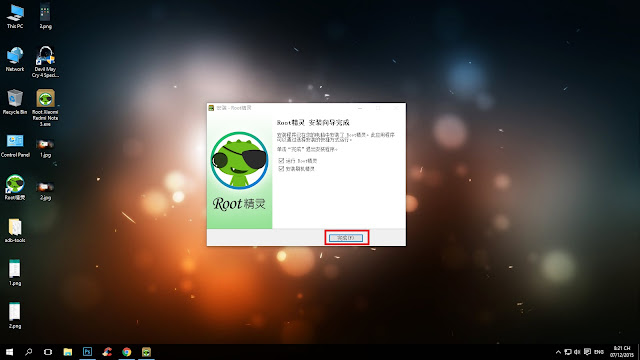Open network status tray icon

click(568, 352)
